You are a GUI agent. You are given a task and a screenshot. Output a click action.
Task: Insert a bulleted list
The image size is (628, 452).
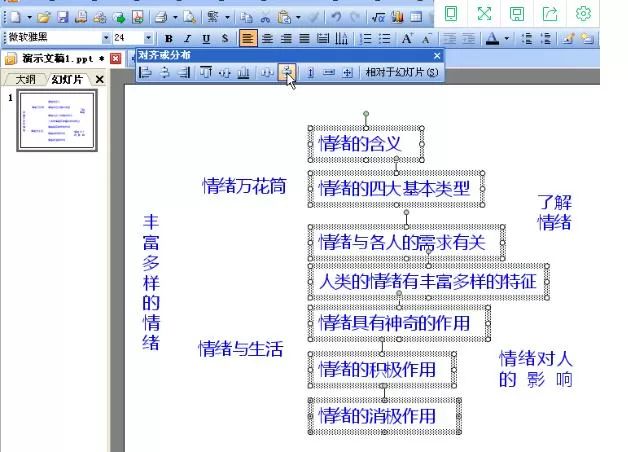(x=384, y=38)
